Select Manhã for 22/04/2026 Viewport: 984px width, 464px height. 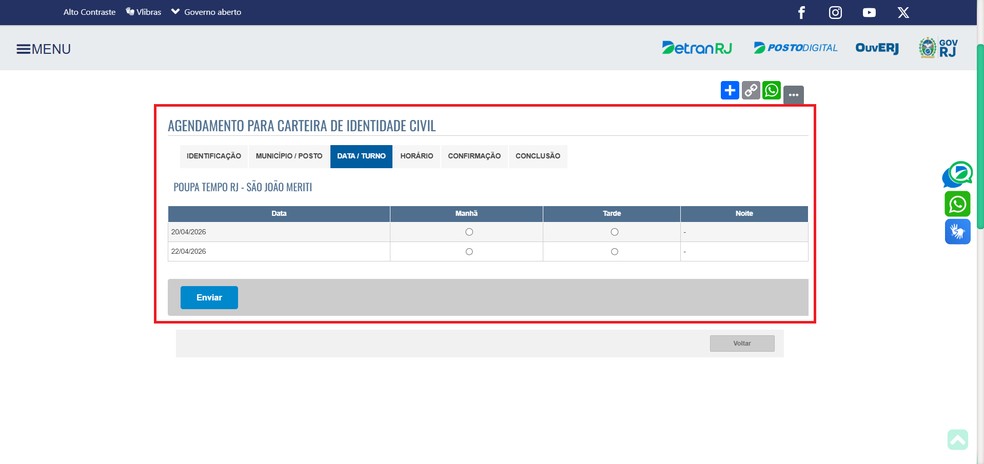pyautogui.click(x=469, y=251)
